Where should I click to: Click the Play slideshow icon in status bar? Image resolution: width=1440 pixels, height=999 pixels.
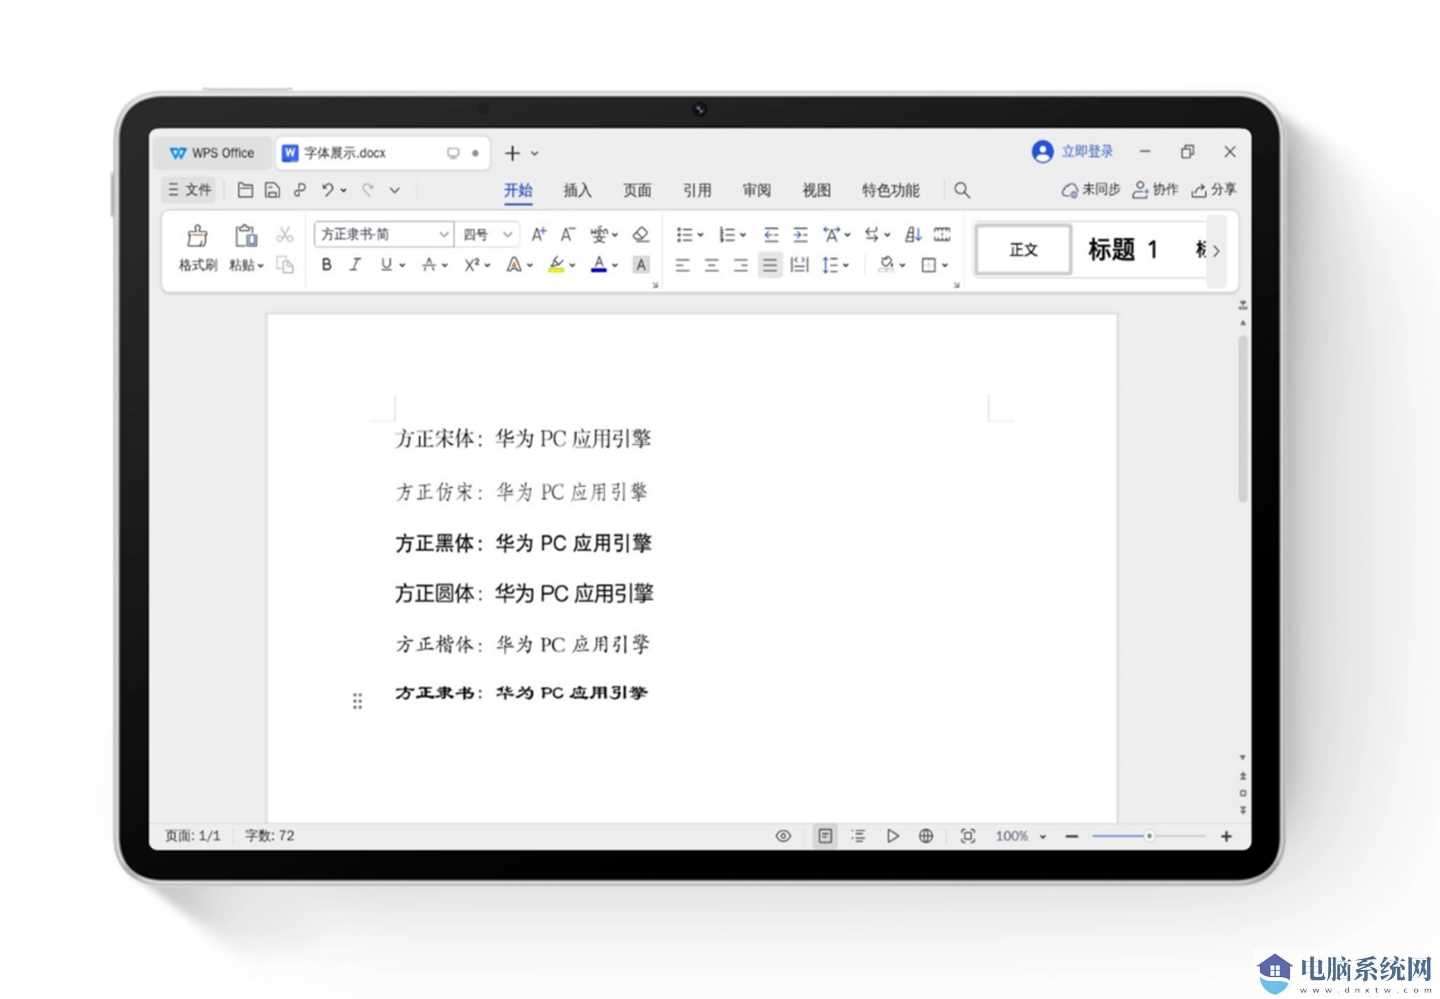(892, 836)
